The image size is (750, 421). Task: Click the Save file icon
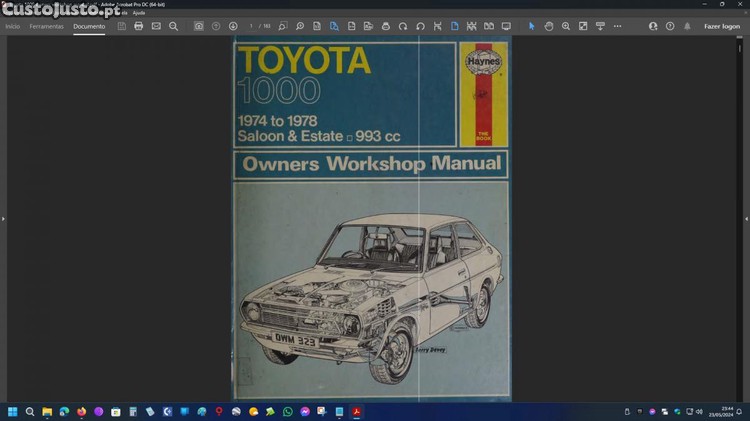pyautogui.click(x=121, y=26)
